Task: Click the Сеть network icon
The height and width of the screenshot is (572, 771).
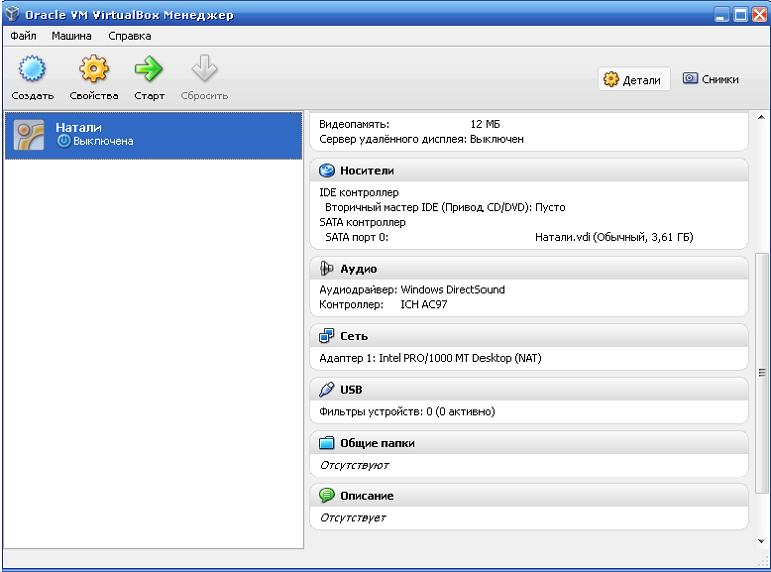Action: 326,336
